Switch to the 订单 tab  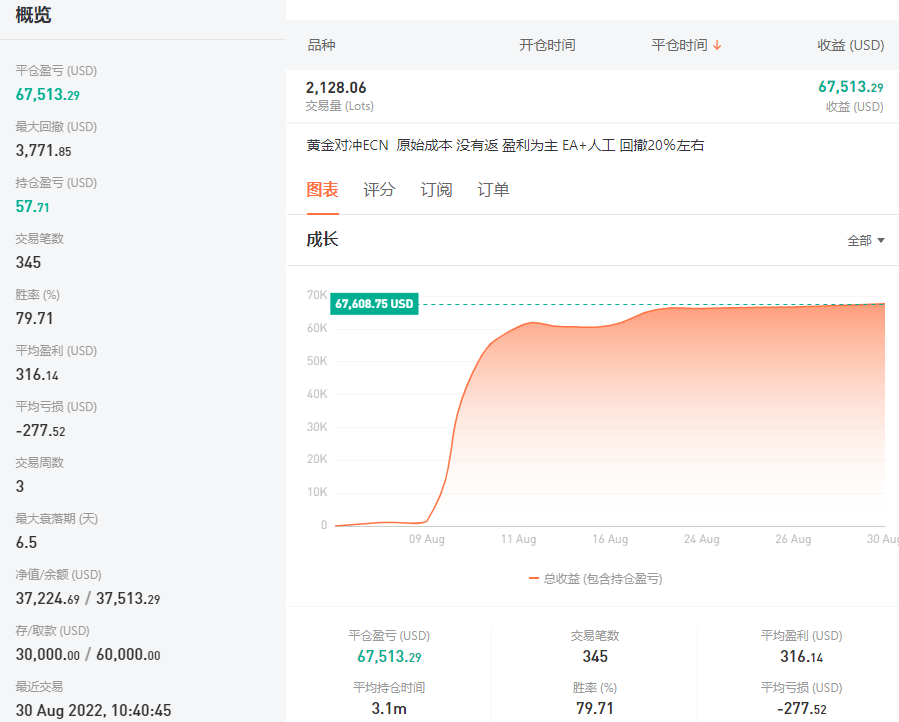493,190
